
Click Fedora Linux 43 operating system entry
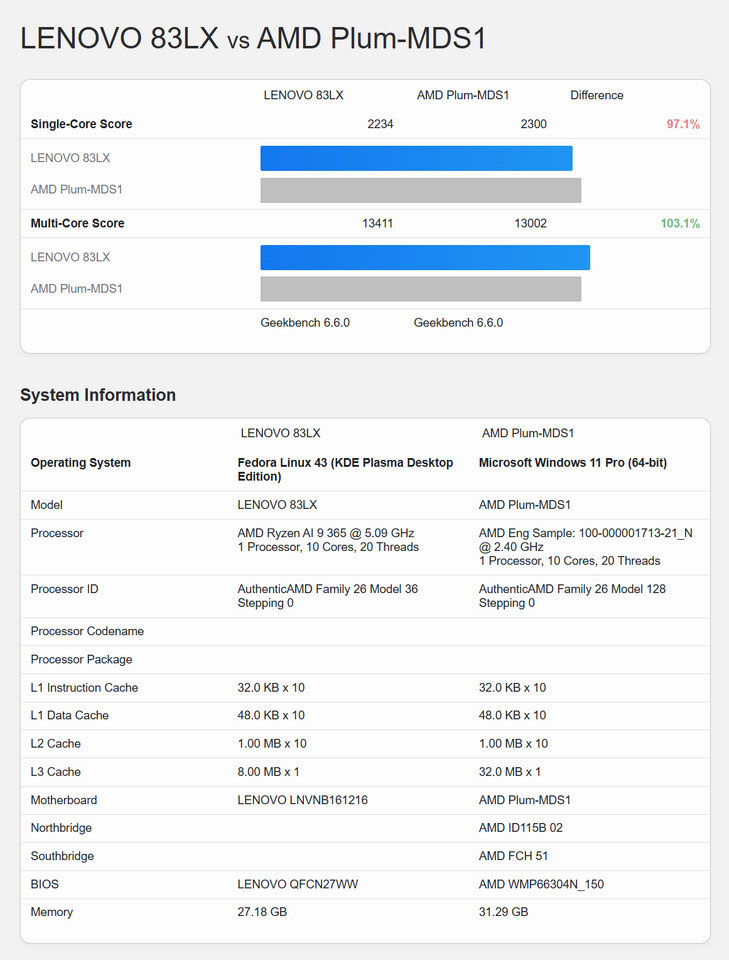coord(345,470)
